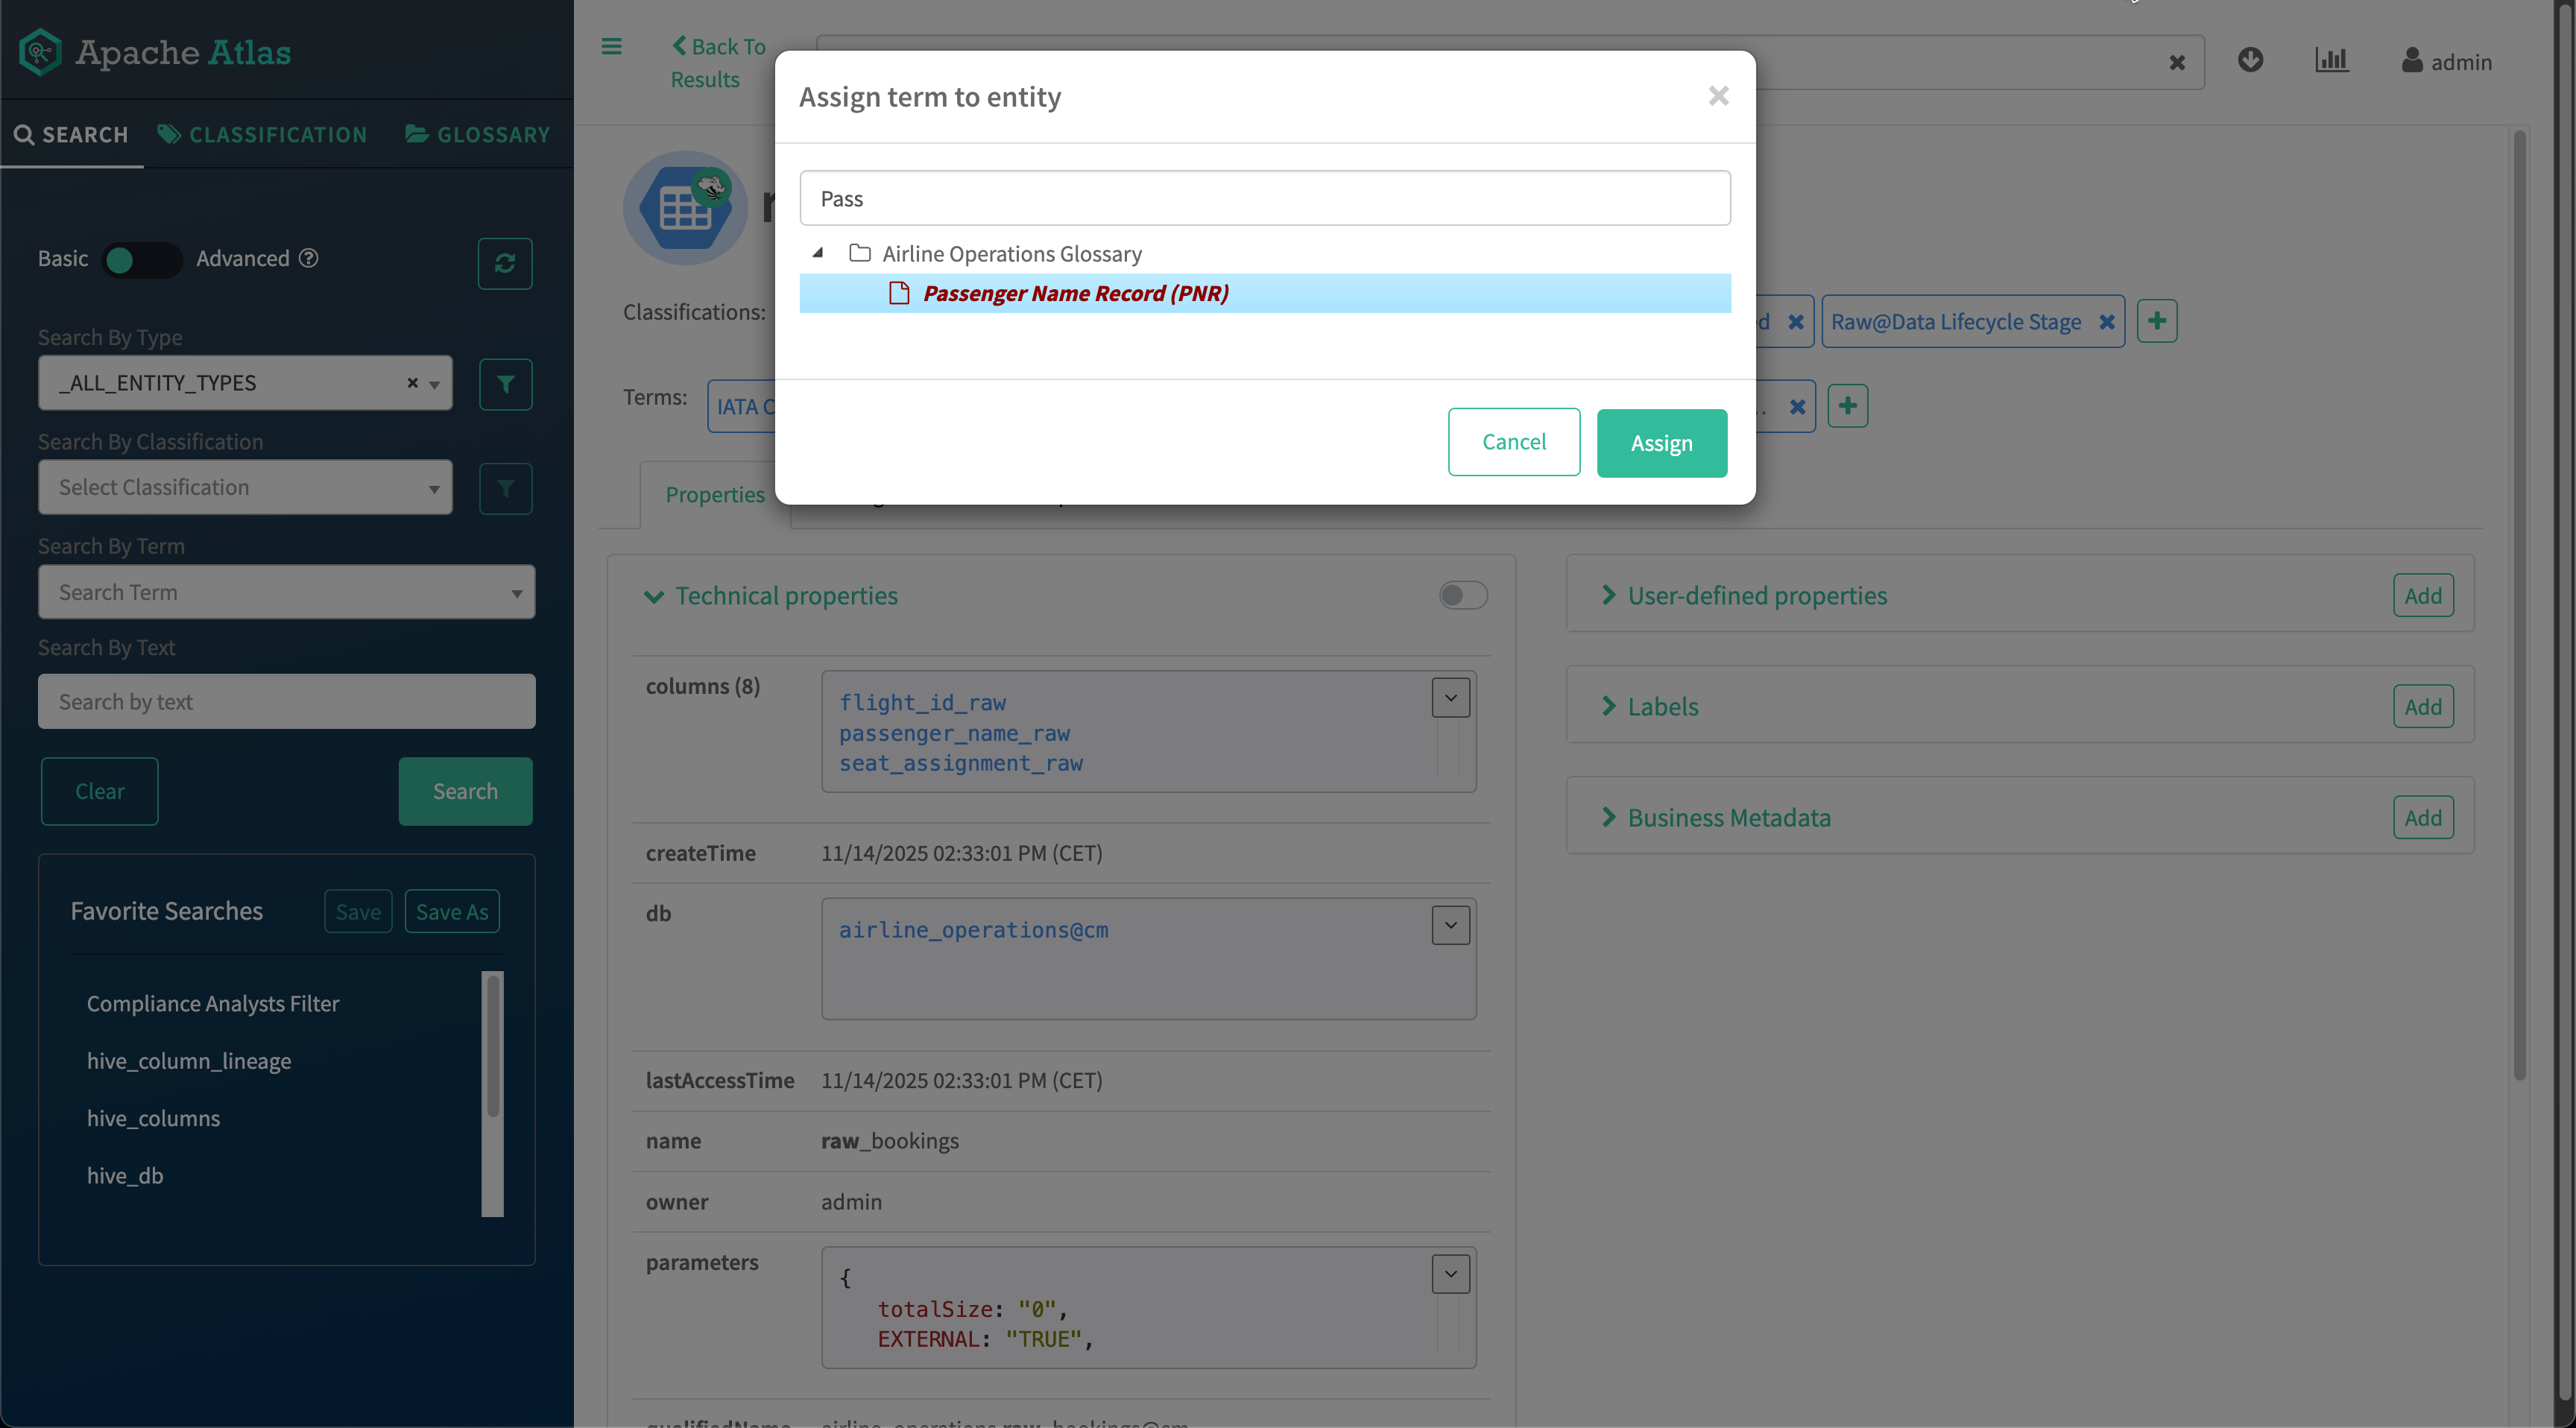
Task: Add a term with the plus icon
Action: coord(1847,406)
